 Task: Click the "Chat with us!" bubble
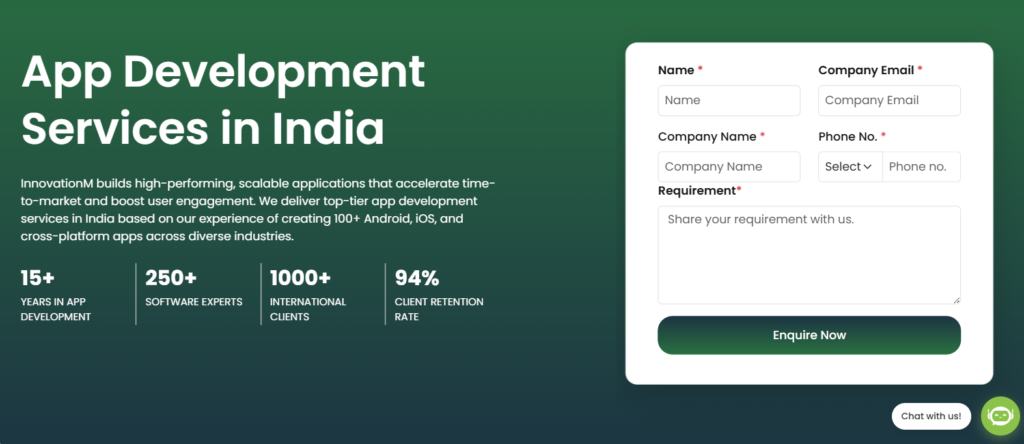click(931, 416)
